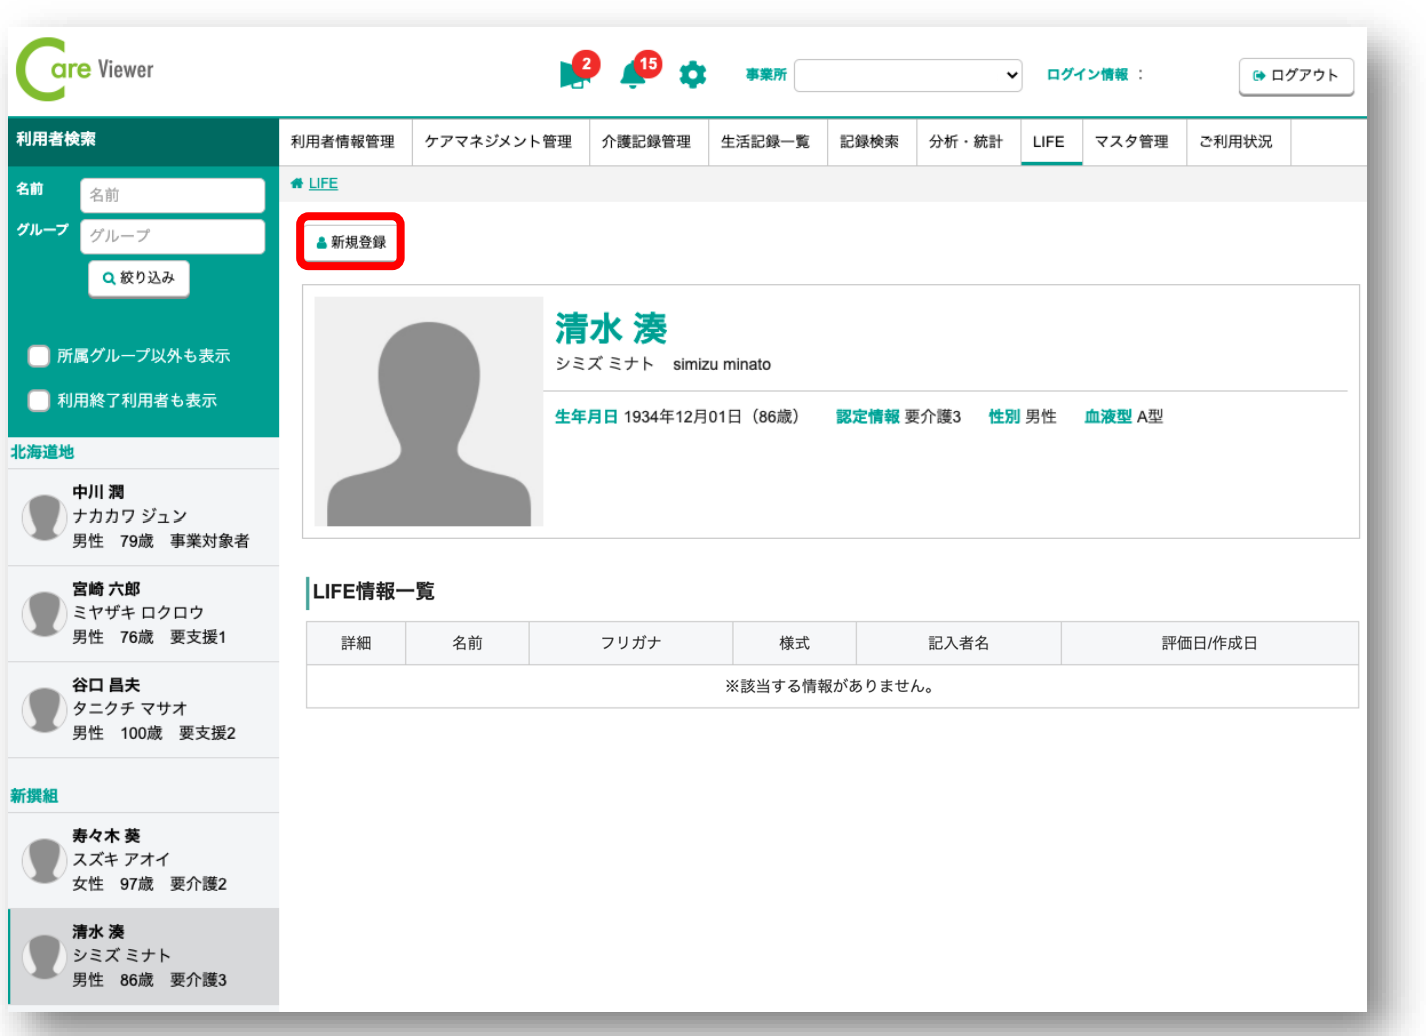Click the 名前 search input field
The image size is (1426, 1036).
click(172, 195)
